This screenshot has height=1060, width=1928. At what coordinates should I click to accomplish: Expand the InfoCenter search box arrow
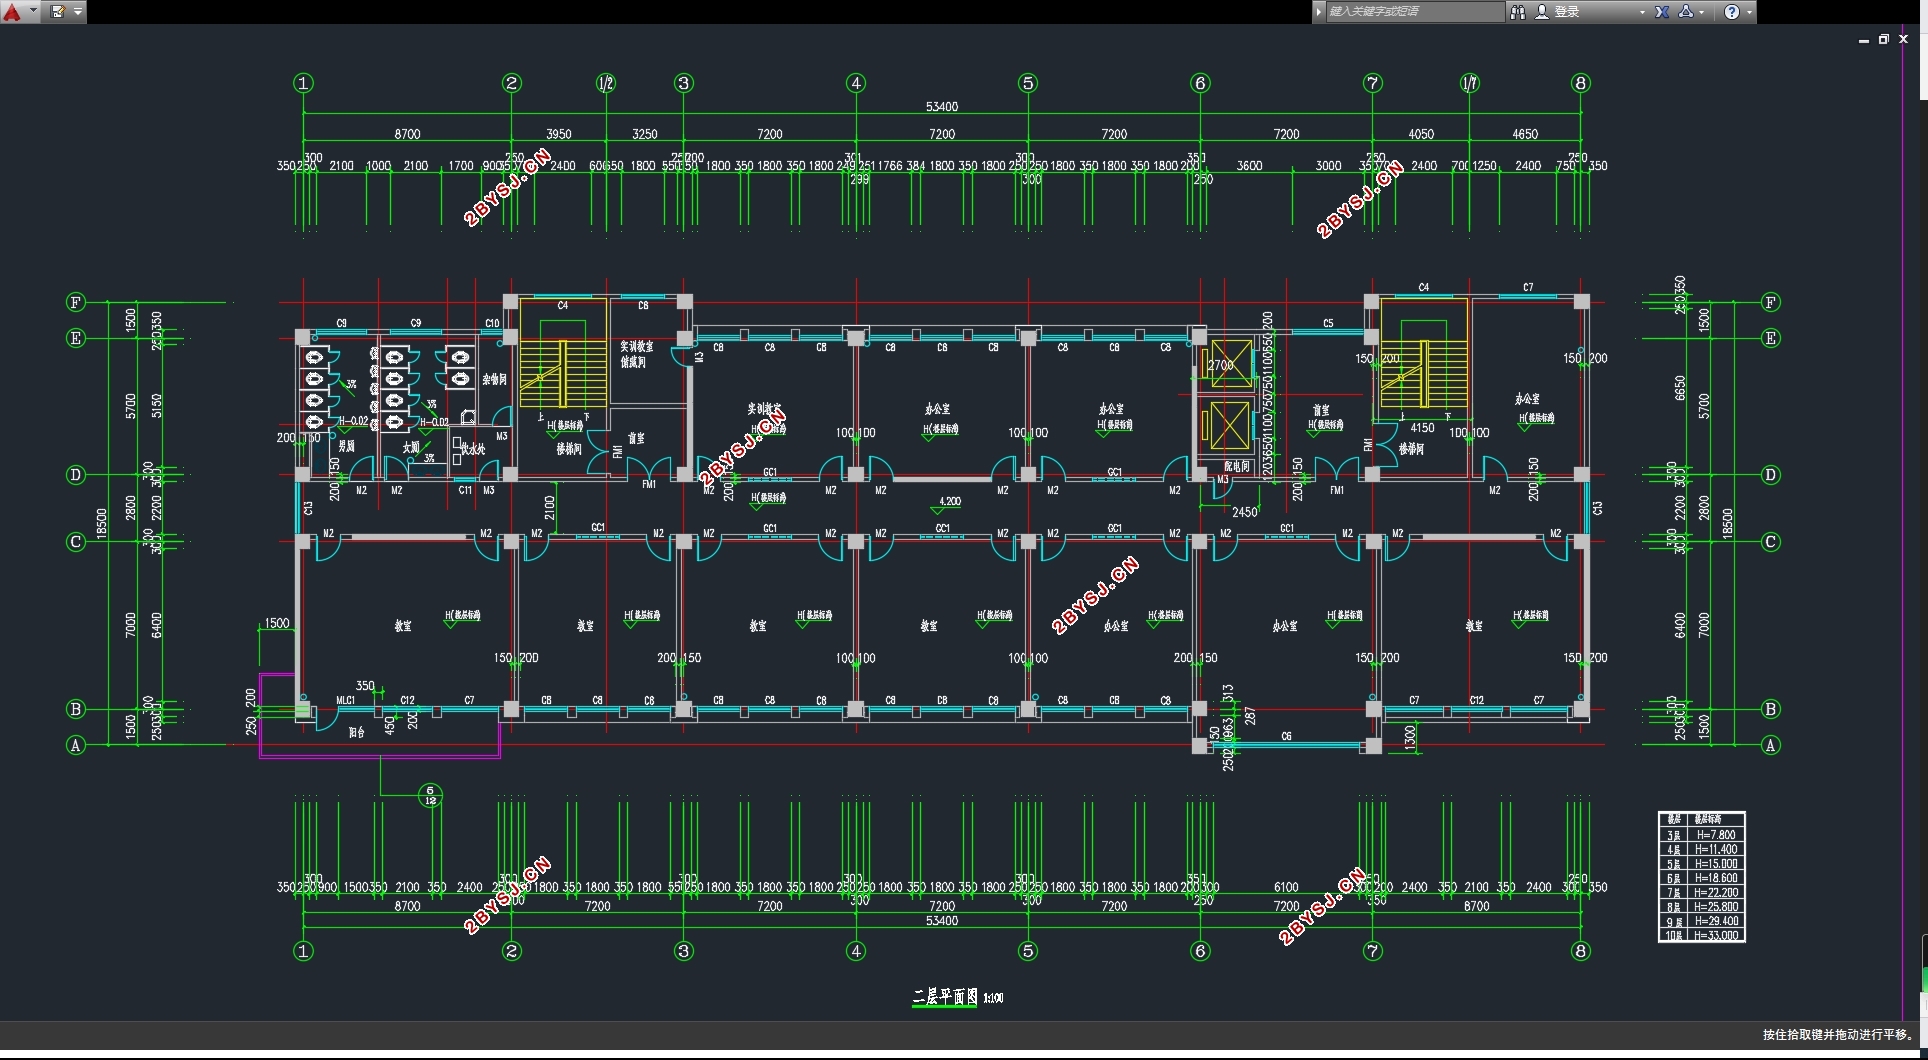[x=1319, y=12]
